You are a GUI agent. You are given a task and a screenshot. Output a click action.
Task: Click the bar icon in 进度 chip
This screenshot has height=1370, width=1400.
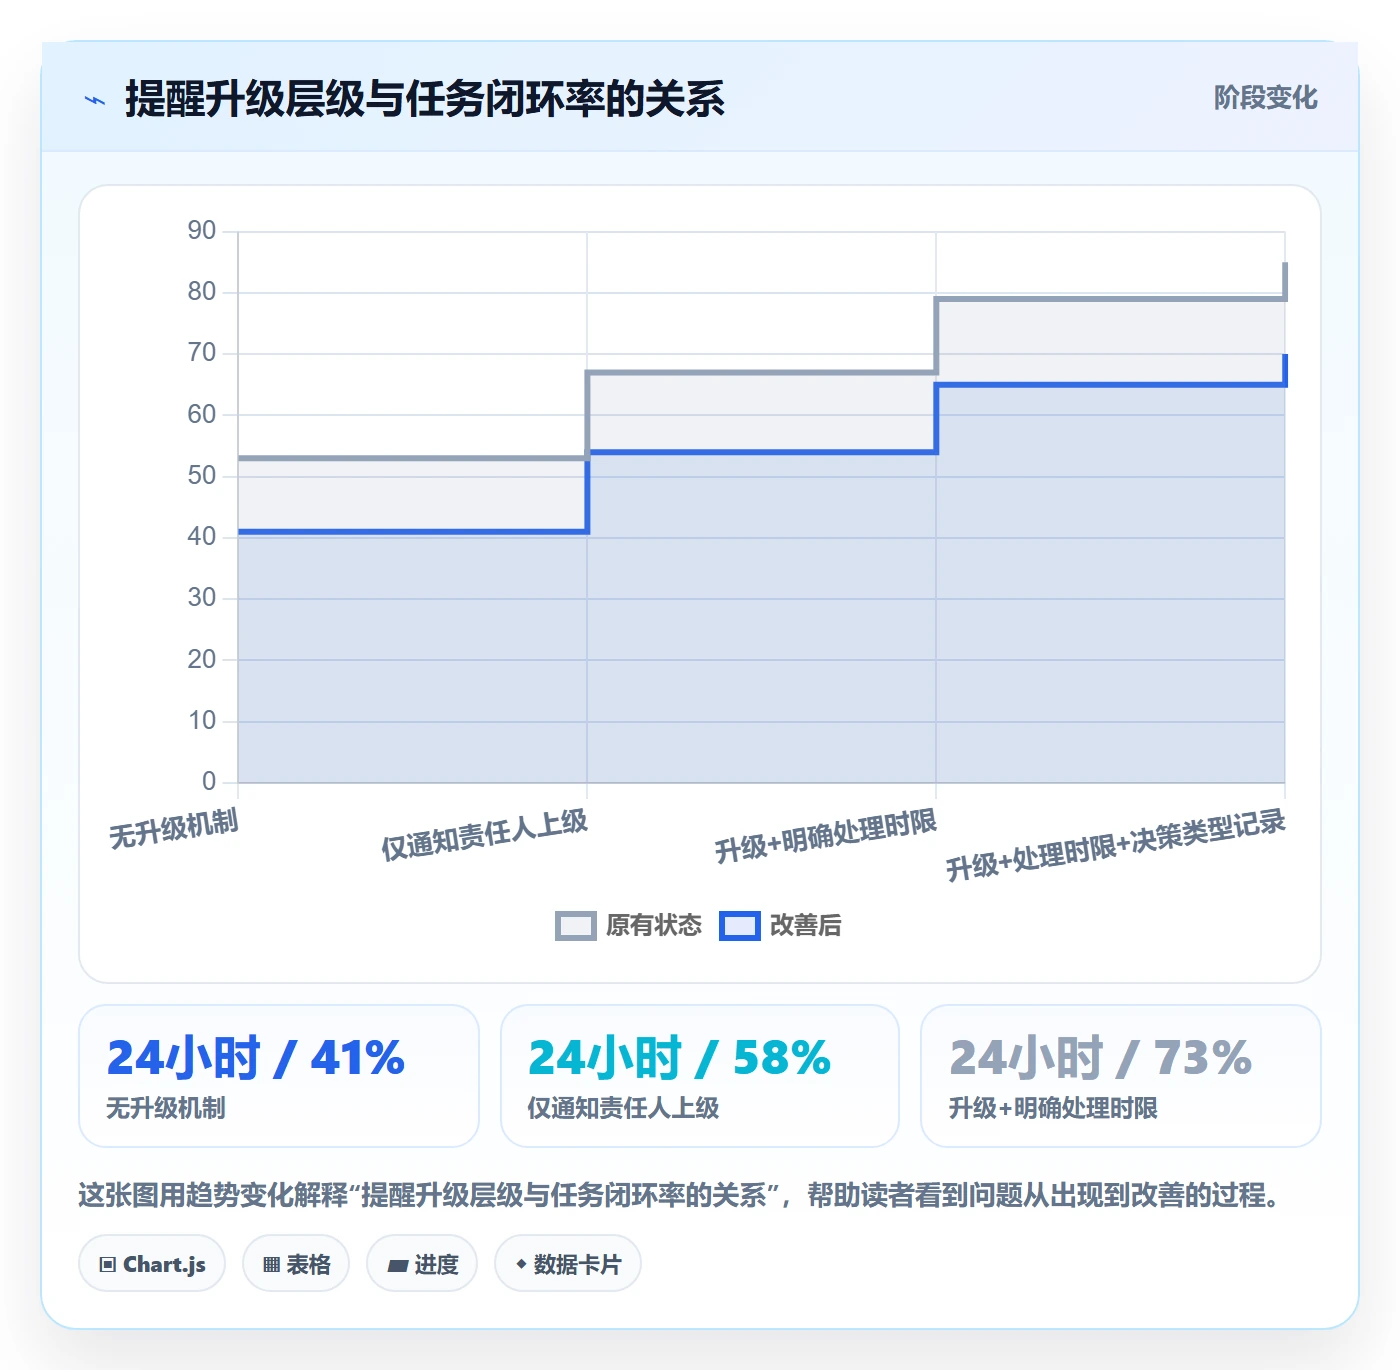point(397,1266)
